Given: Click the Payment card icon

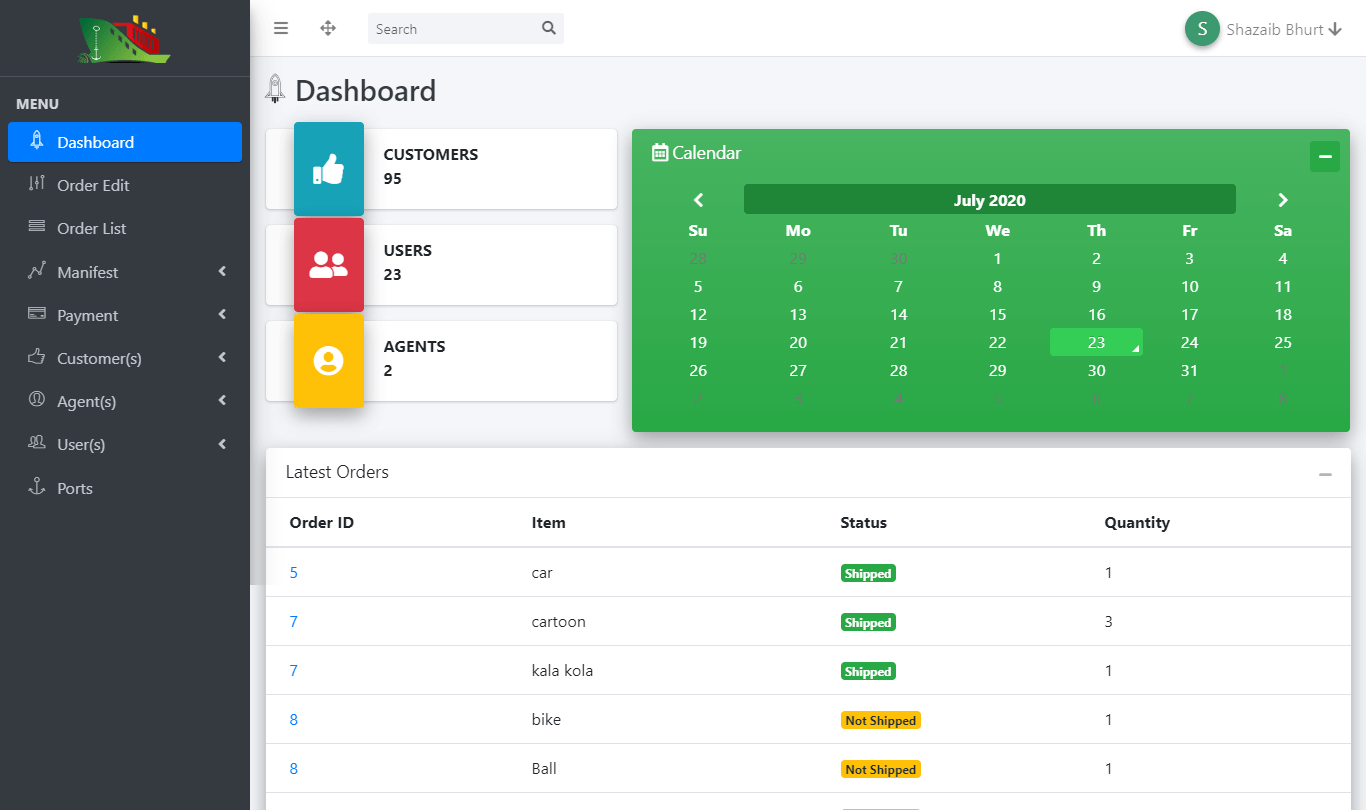Looking at the screenshot, I should (x=37, y=313).
